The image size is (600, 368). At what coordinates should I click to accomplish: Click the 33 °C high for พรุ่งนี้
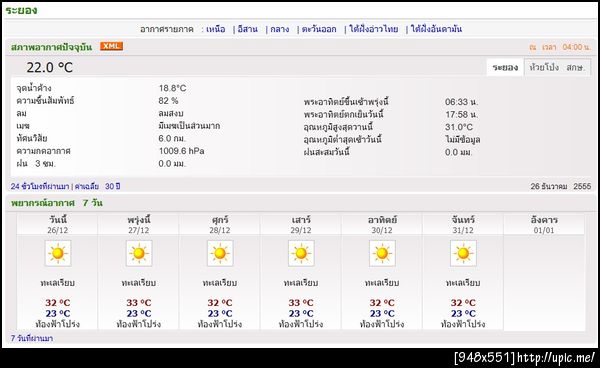click(139, 303)
